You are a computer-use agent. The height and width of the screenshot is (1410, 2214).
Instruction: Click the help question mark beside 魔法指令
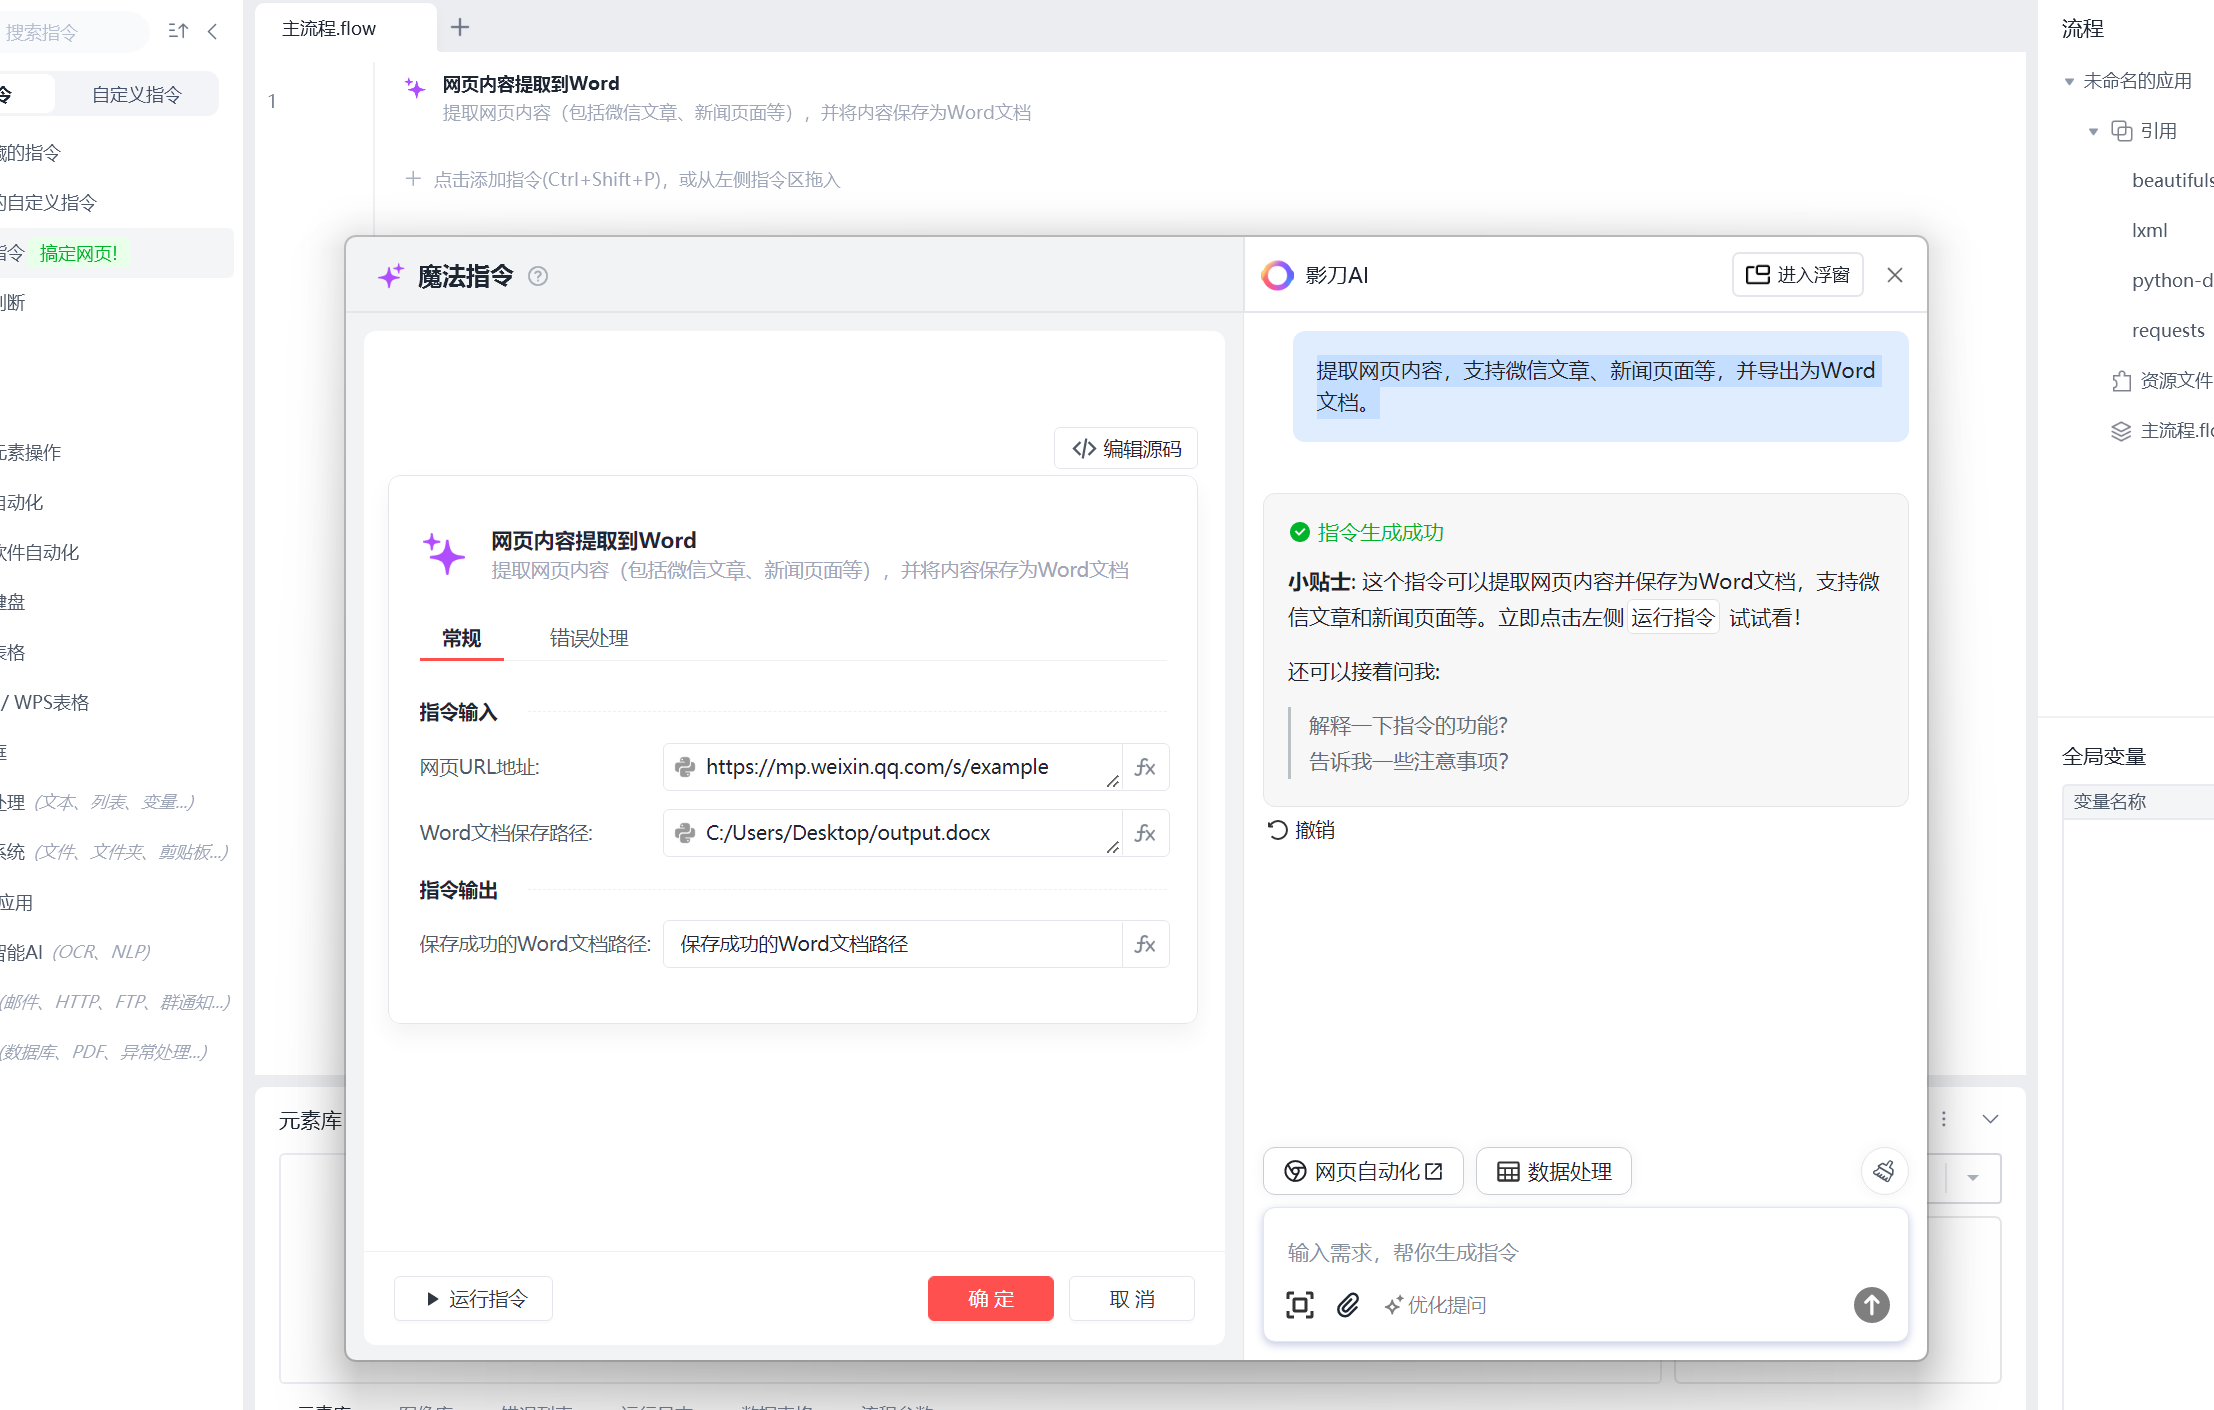coord(538,276)
